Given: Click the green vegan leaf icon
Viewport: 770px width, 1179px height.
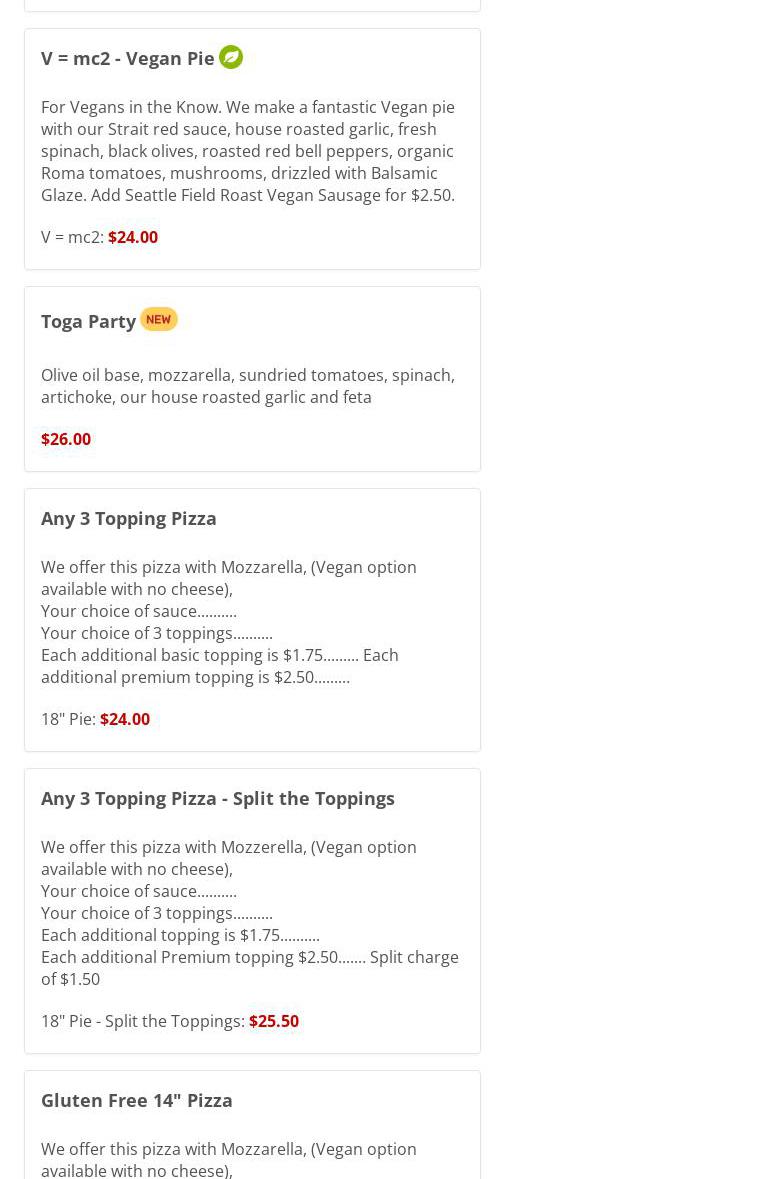Looking at the screenshot, I should (231, 57).
